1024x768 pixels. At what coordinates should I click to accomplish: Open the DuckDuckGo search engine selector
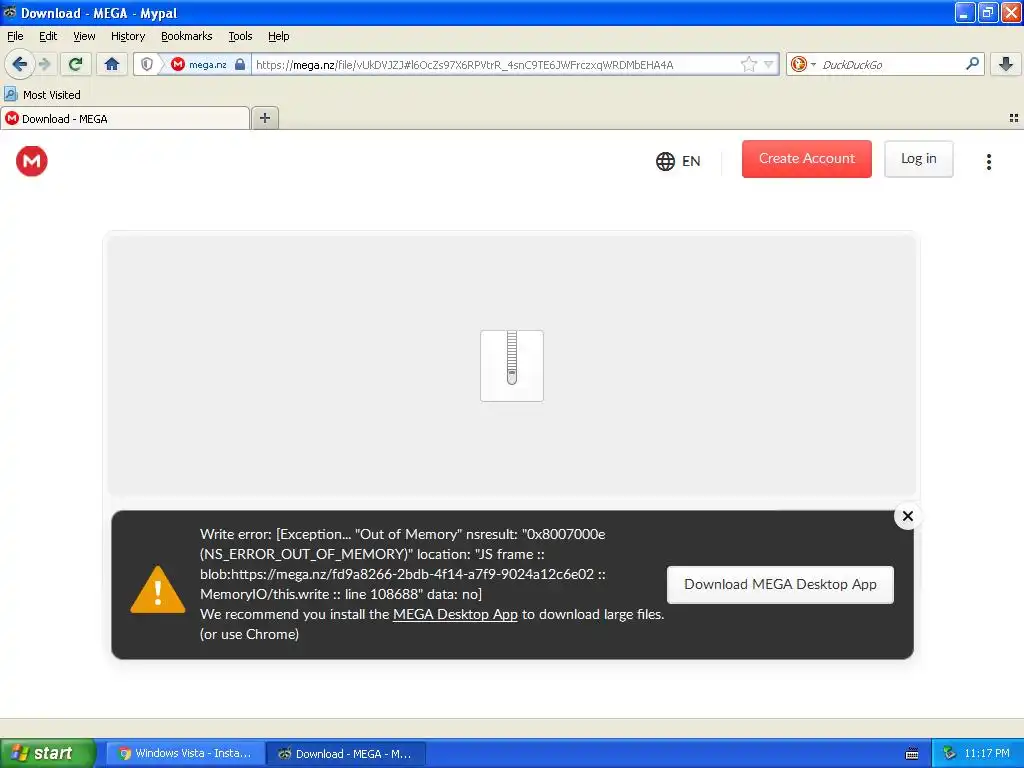[x=803, y=64]
